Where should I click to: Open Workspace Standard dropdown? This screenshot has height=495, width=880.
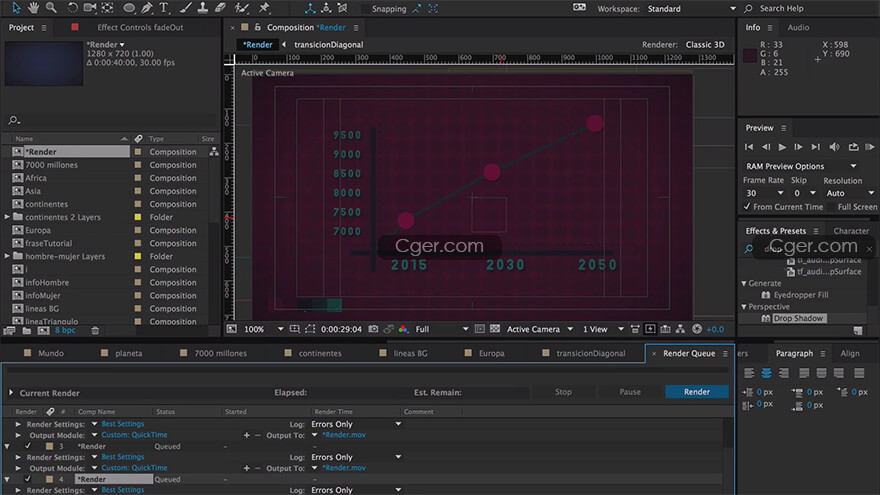(691, 8)
